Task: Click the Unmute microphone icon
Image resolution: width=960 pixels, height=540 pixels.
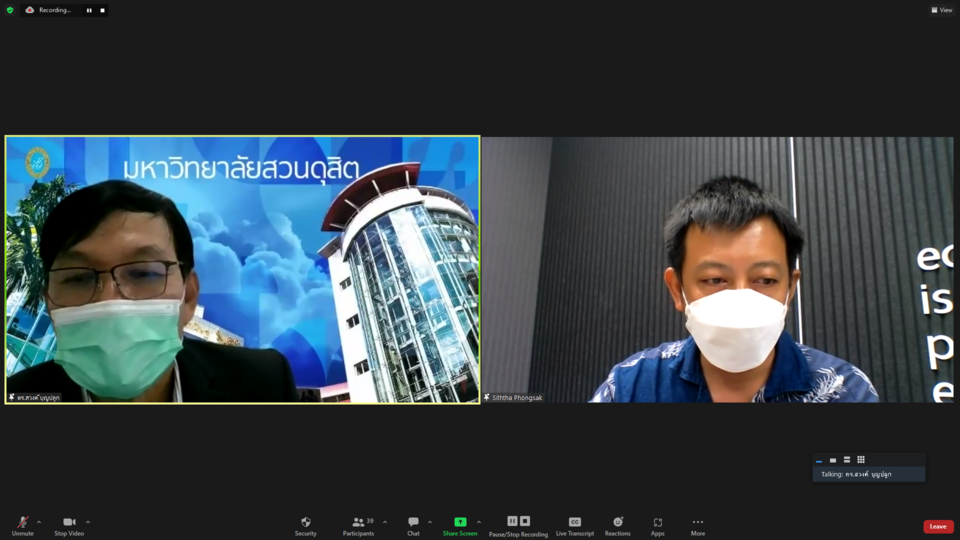Action: 23,522
